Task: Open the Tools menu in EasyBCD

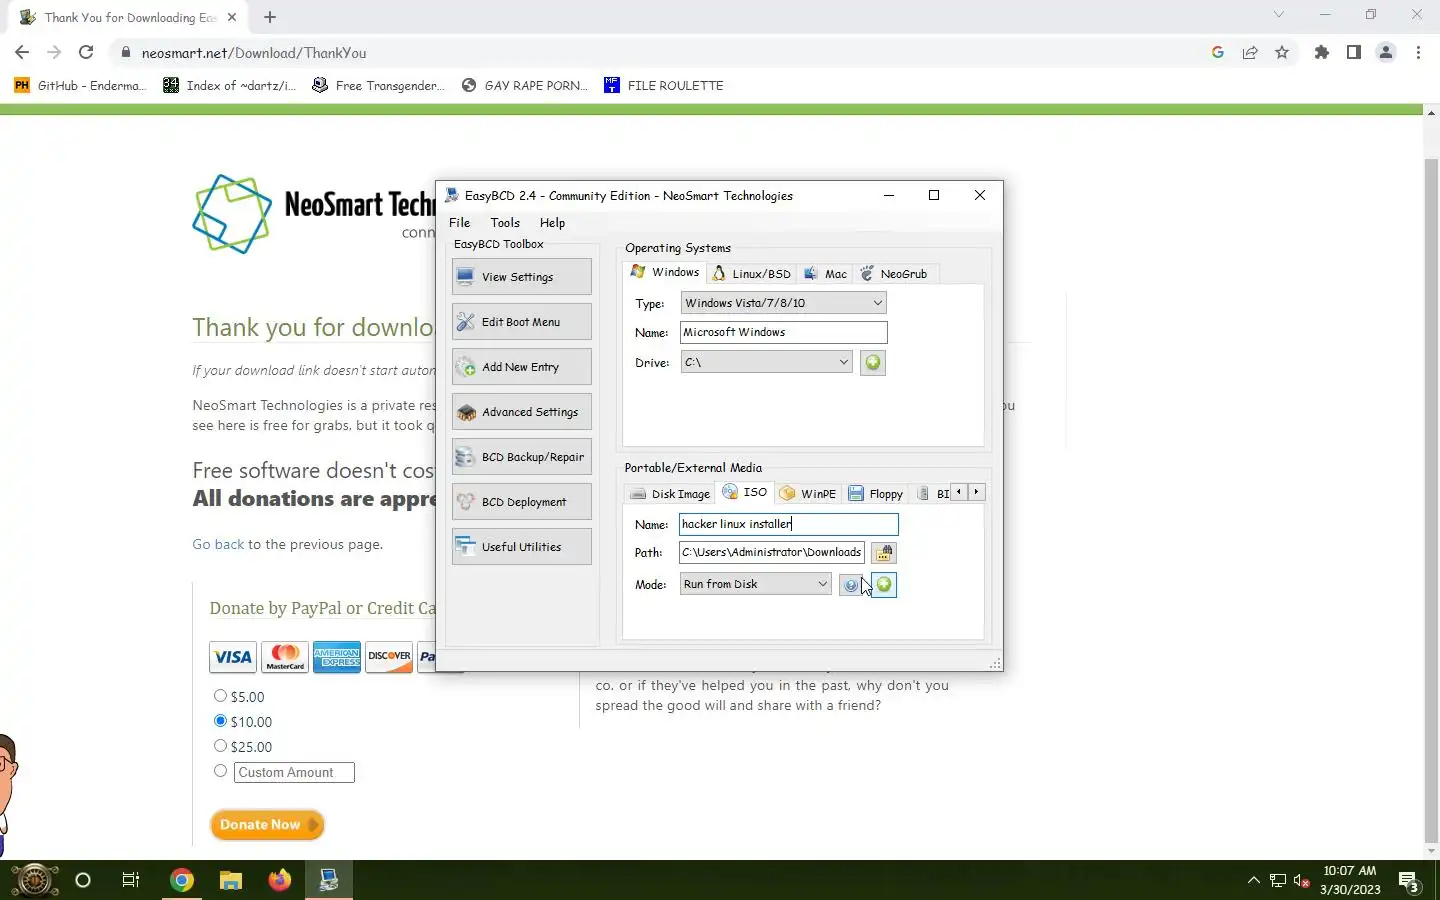Action: [x=505, y=223]
